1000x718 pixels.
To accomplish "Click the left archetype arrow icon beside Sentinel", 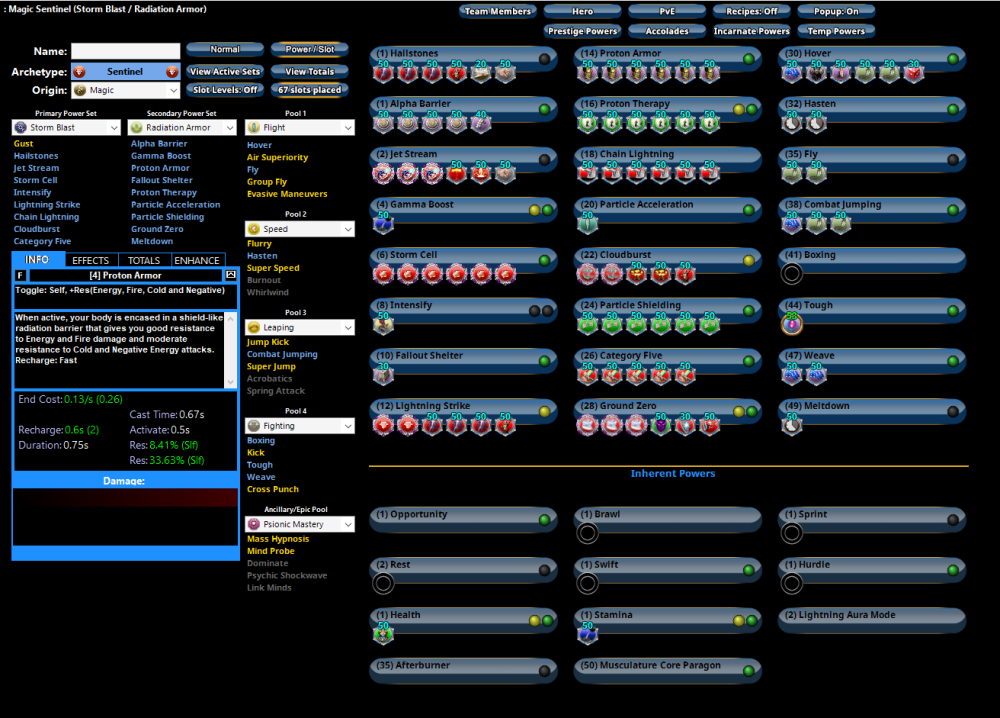I will [x=79, y=72].
